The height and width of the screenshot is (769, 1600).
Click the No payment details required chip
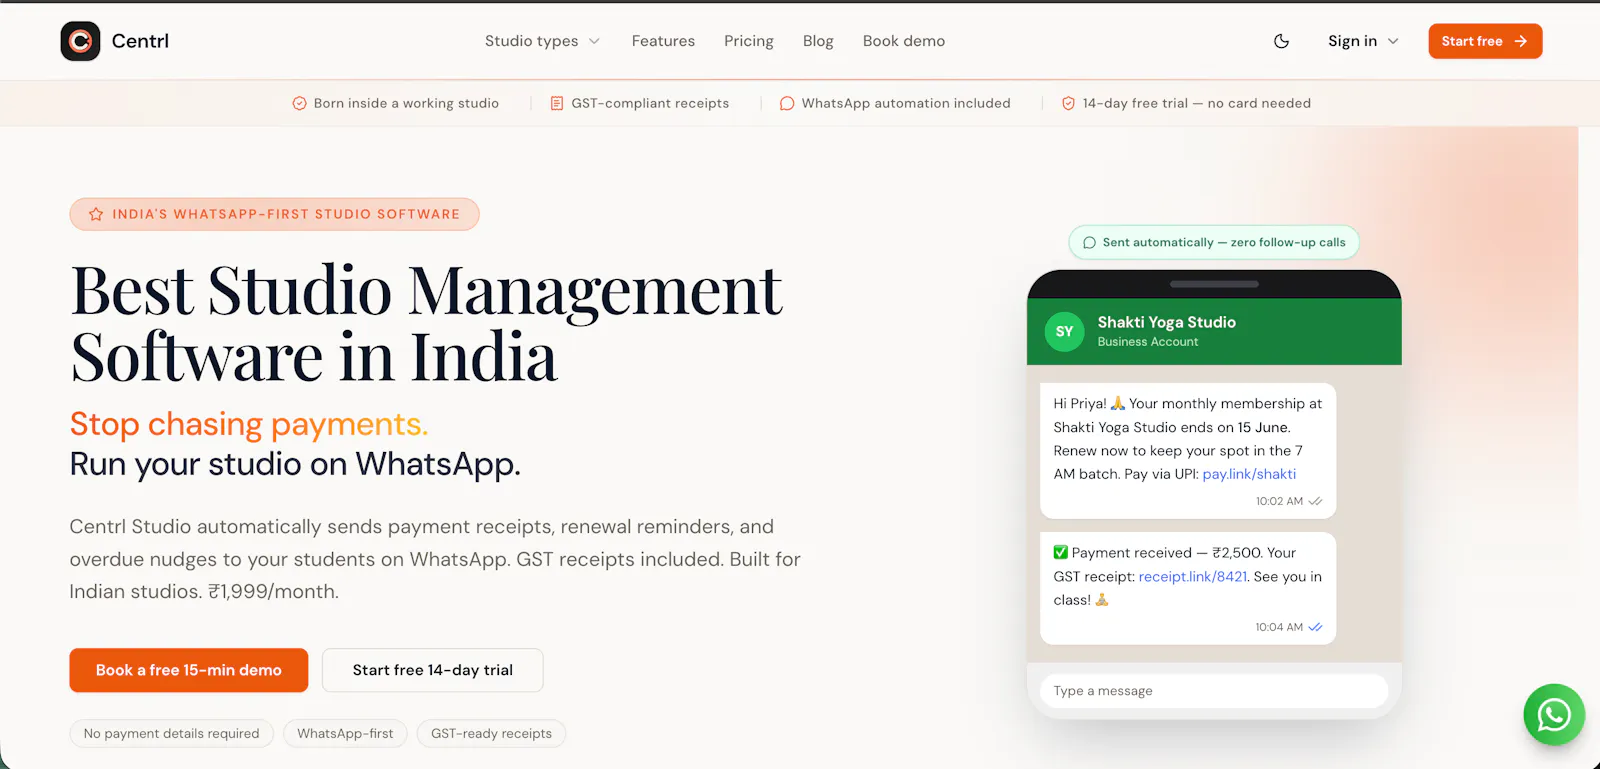click(171, 733)
